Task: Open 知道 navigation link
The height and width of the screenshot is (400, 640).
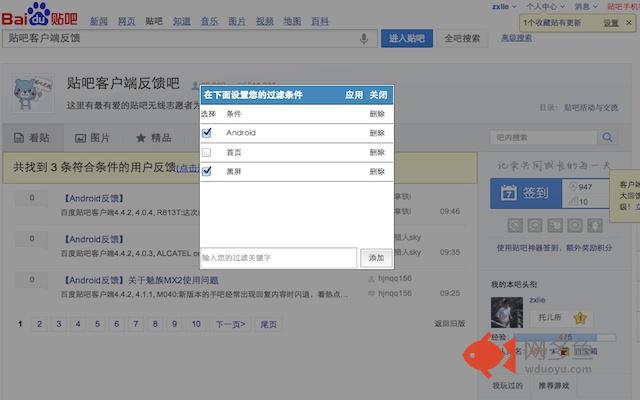Action: point(182,21)
